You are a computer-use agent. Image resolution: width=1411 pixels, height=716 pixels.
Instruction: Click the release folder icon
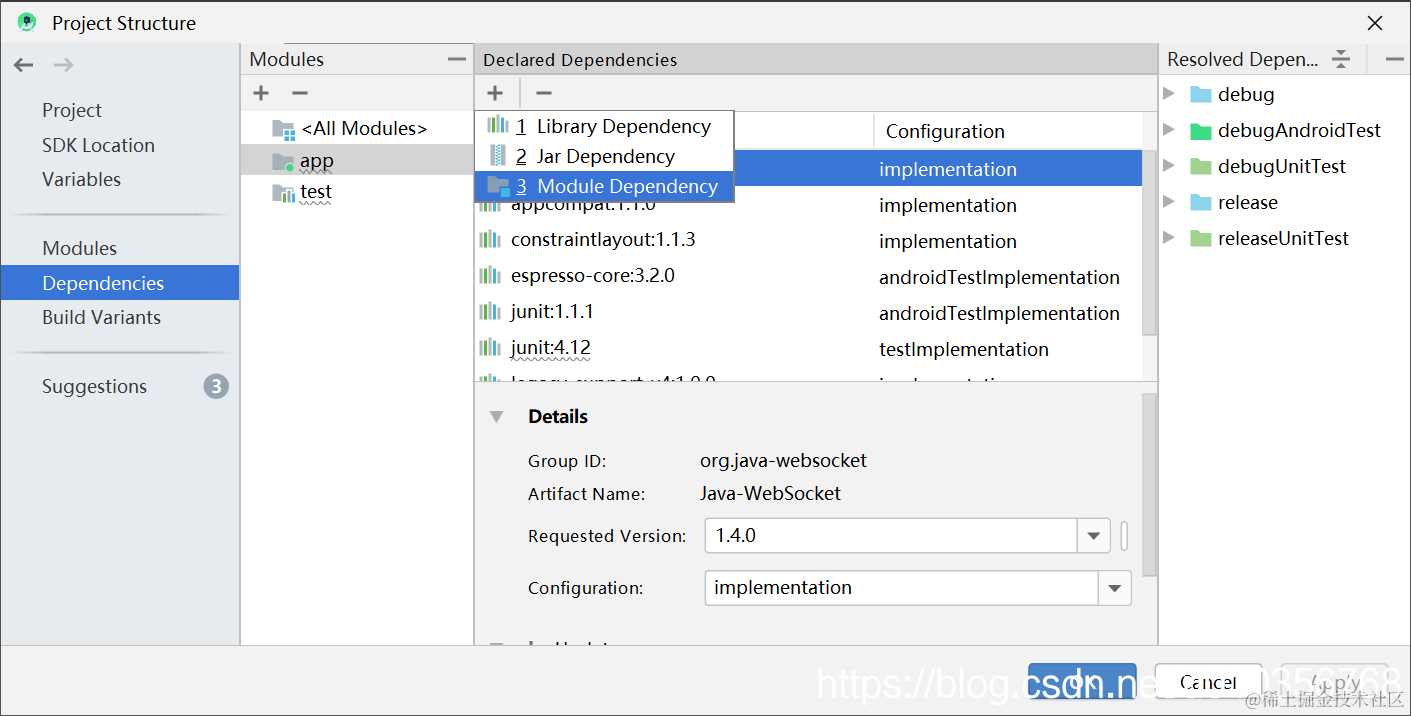point(1201,203)
